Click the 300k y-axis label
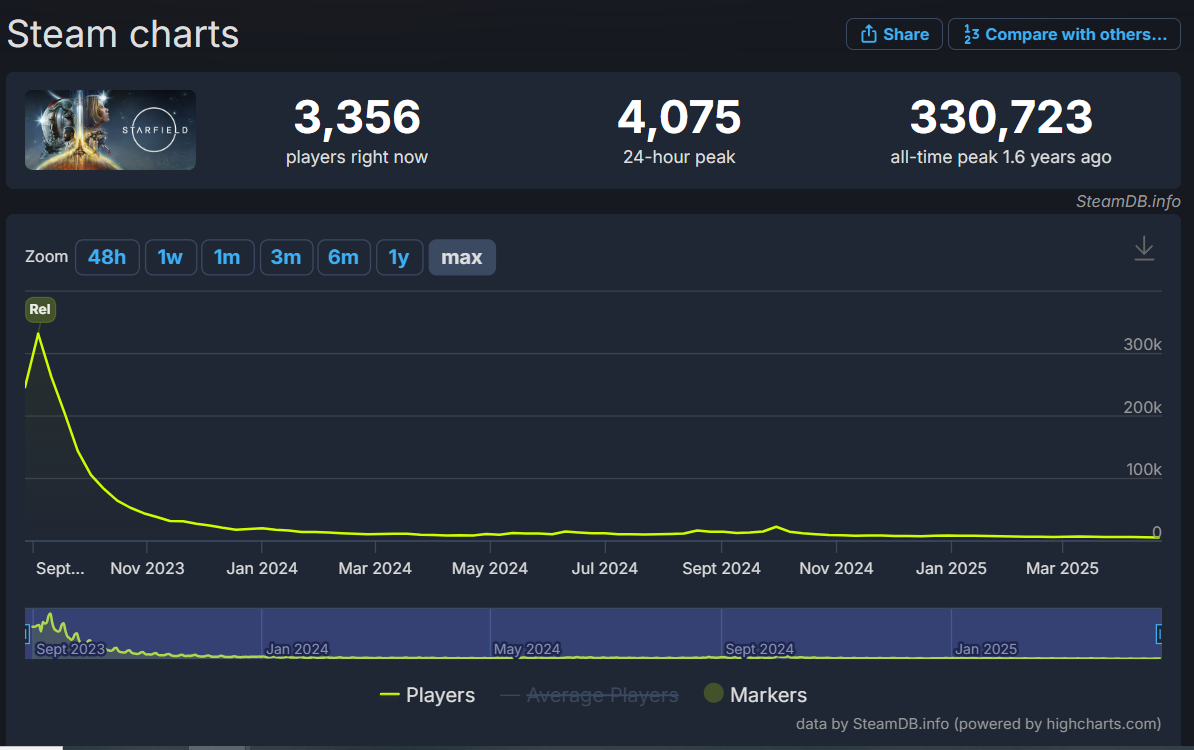This screenshot has width=1194, height=750. point(1142,344)
